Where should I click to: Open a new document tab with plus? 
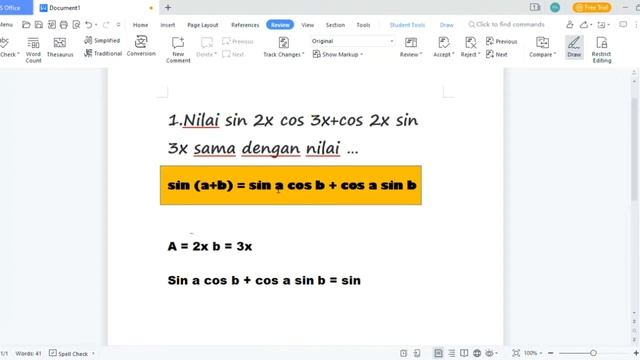point(168,7)
